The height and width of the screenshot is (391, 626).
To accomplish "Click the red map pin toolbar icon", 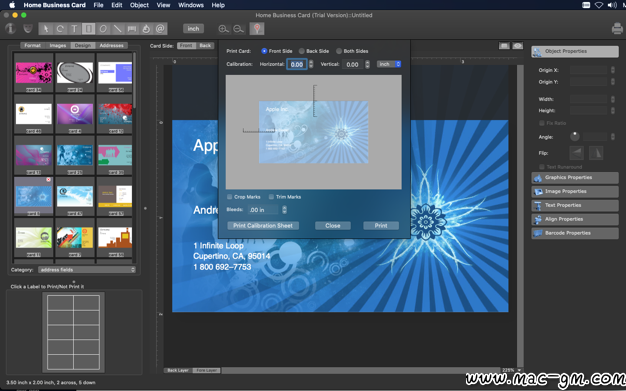I will (x=257, y=29).
